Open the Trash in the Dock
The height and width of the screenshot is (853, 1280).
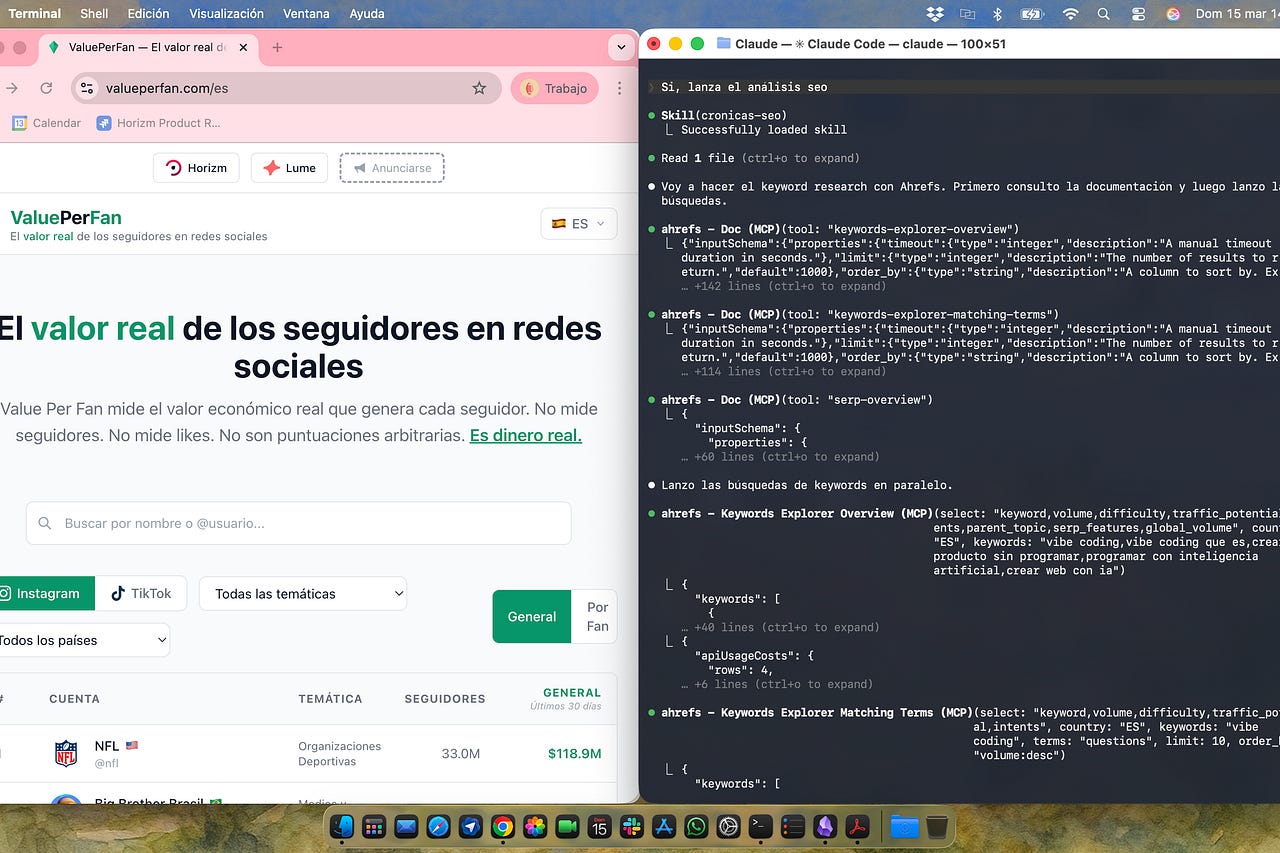point(937,826)
